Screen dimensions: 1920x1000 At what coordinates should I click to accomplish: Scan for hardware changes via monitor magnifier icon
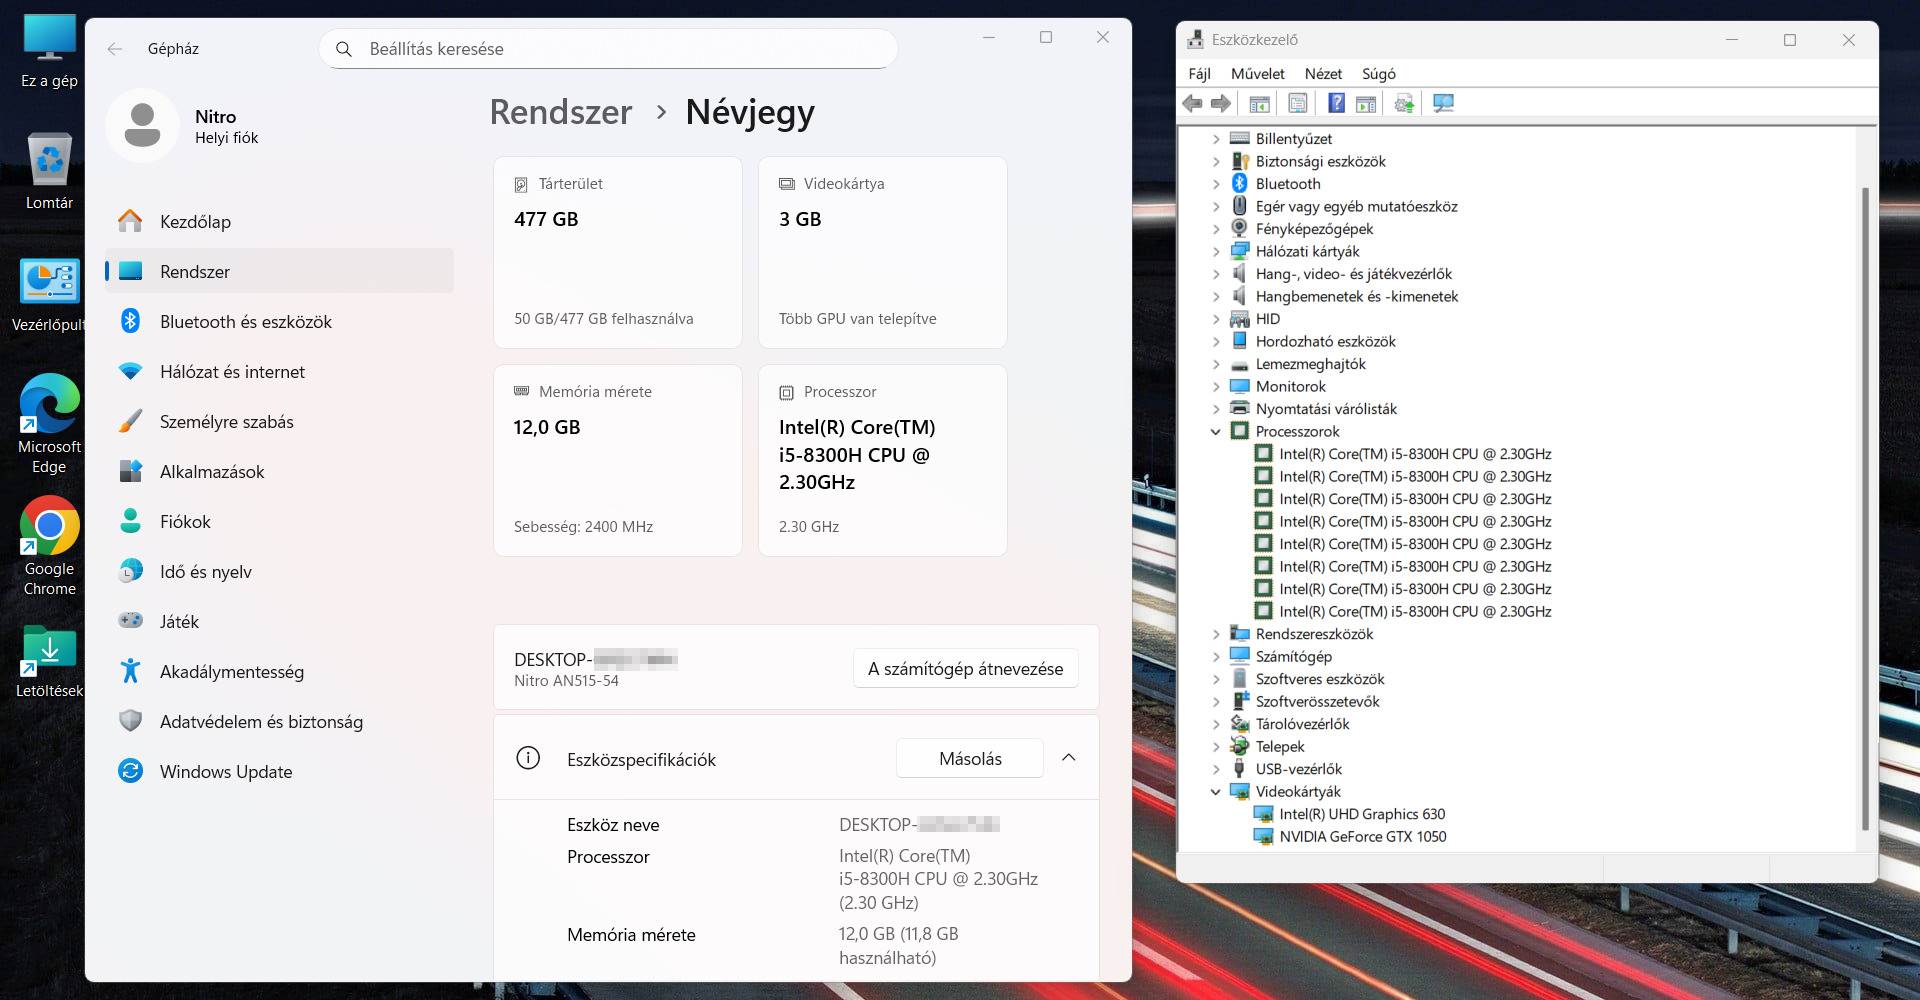click(x=1443, y=103)
